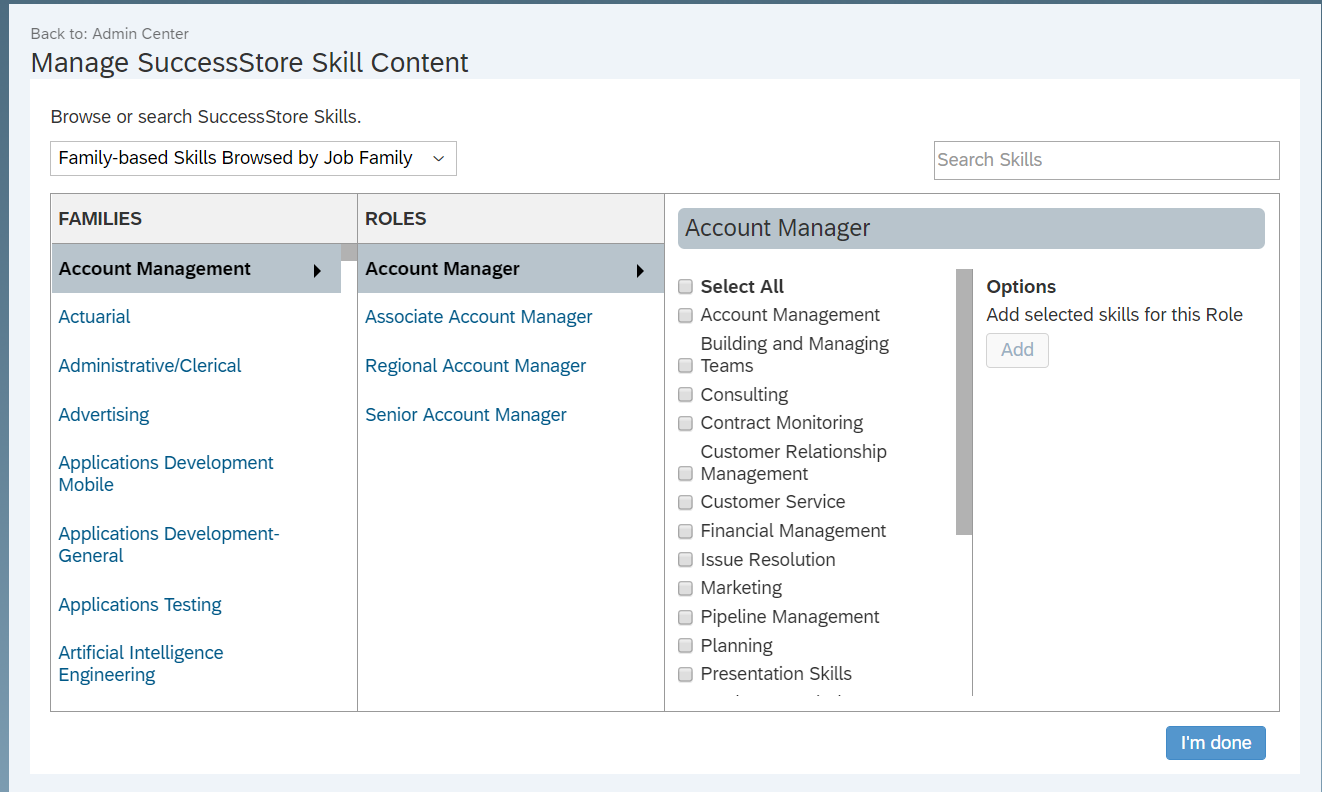Click the Add button under Options
Screen dimensions: 1322x792
click(1017, 350)
